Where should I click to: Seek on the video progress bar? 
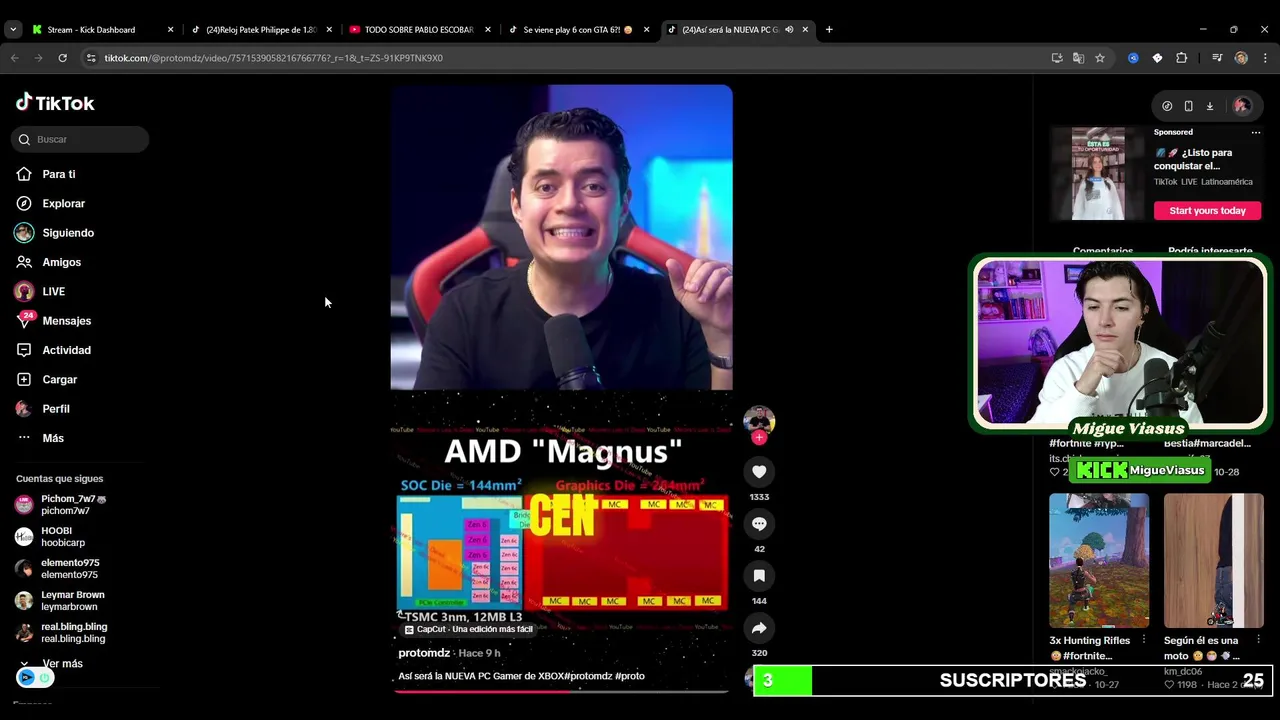click(x=561, y=690)
